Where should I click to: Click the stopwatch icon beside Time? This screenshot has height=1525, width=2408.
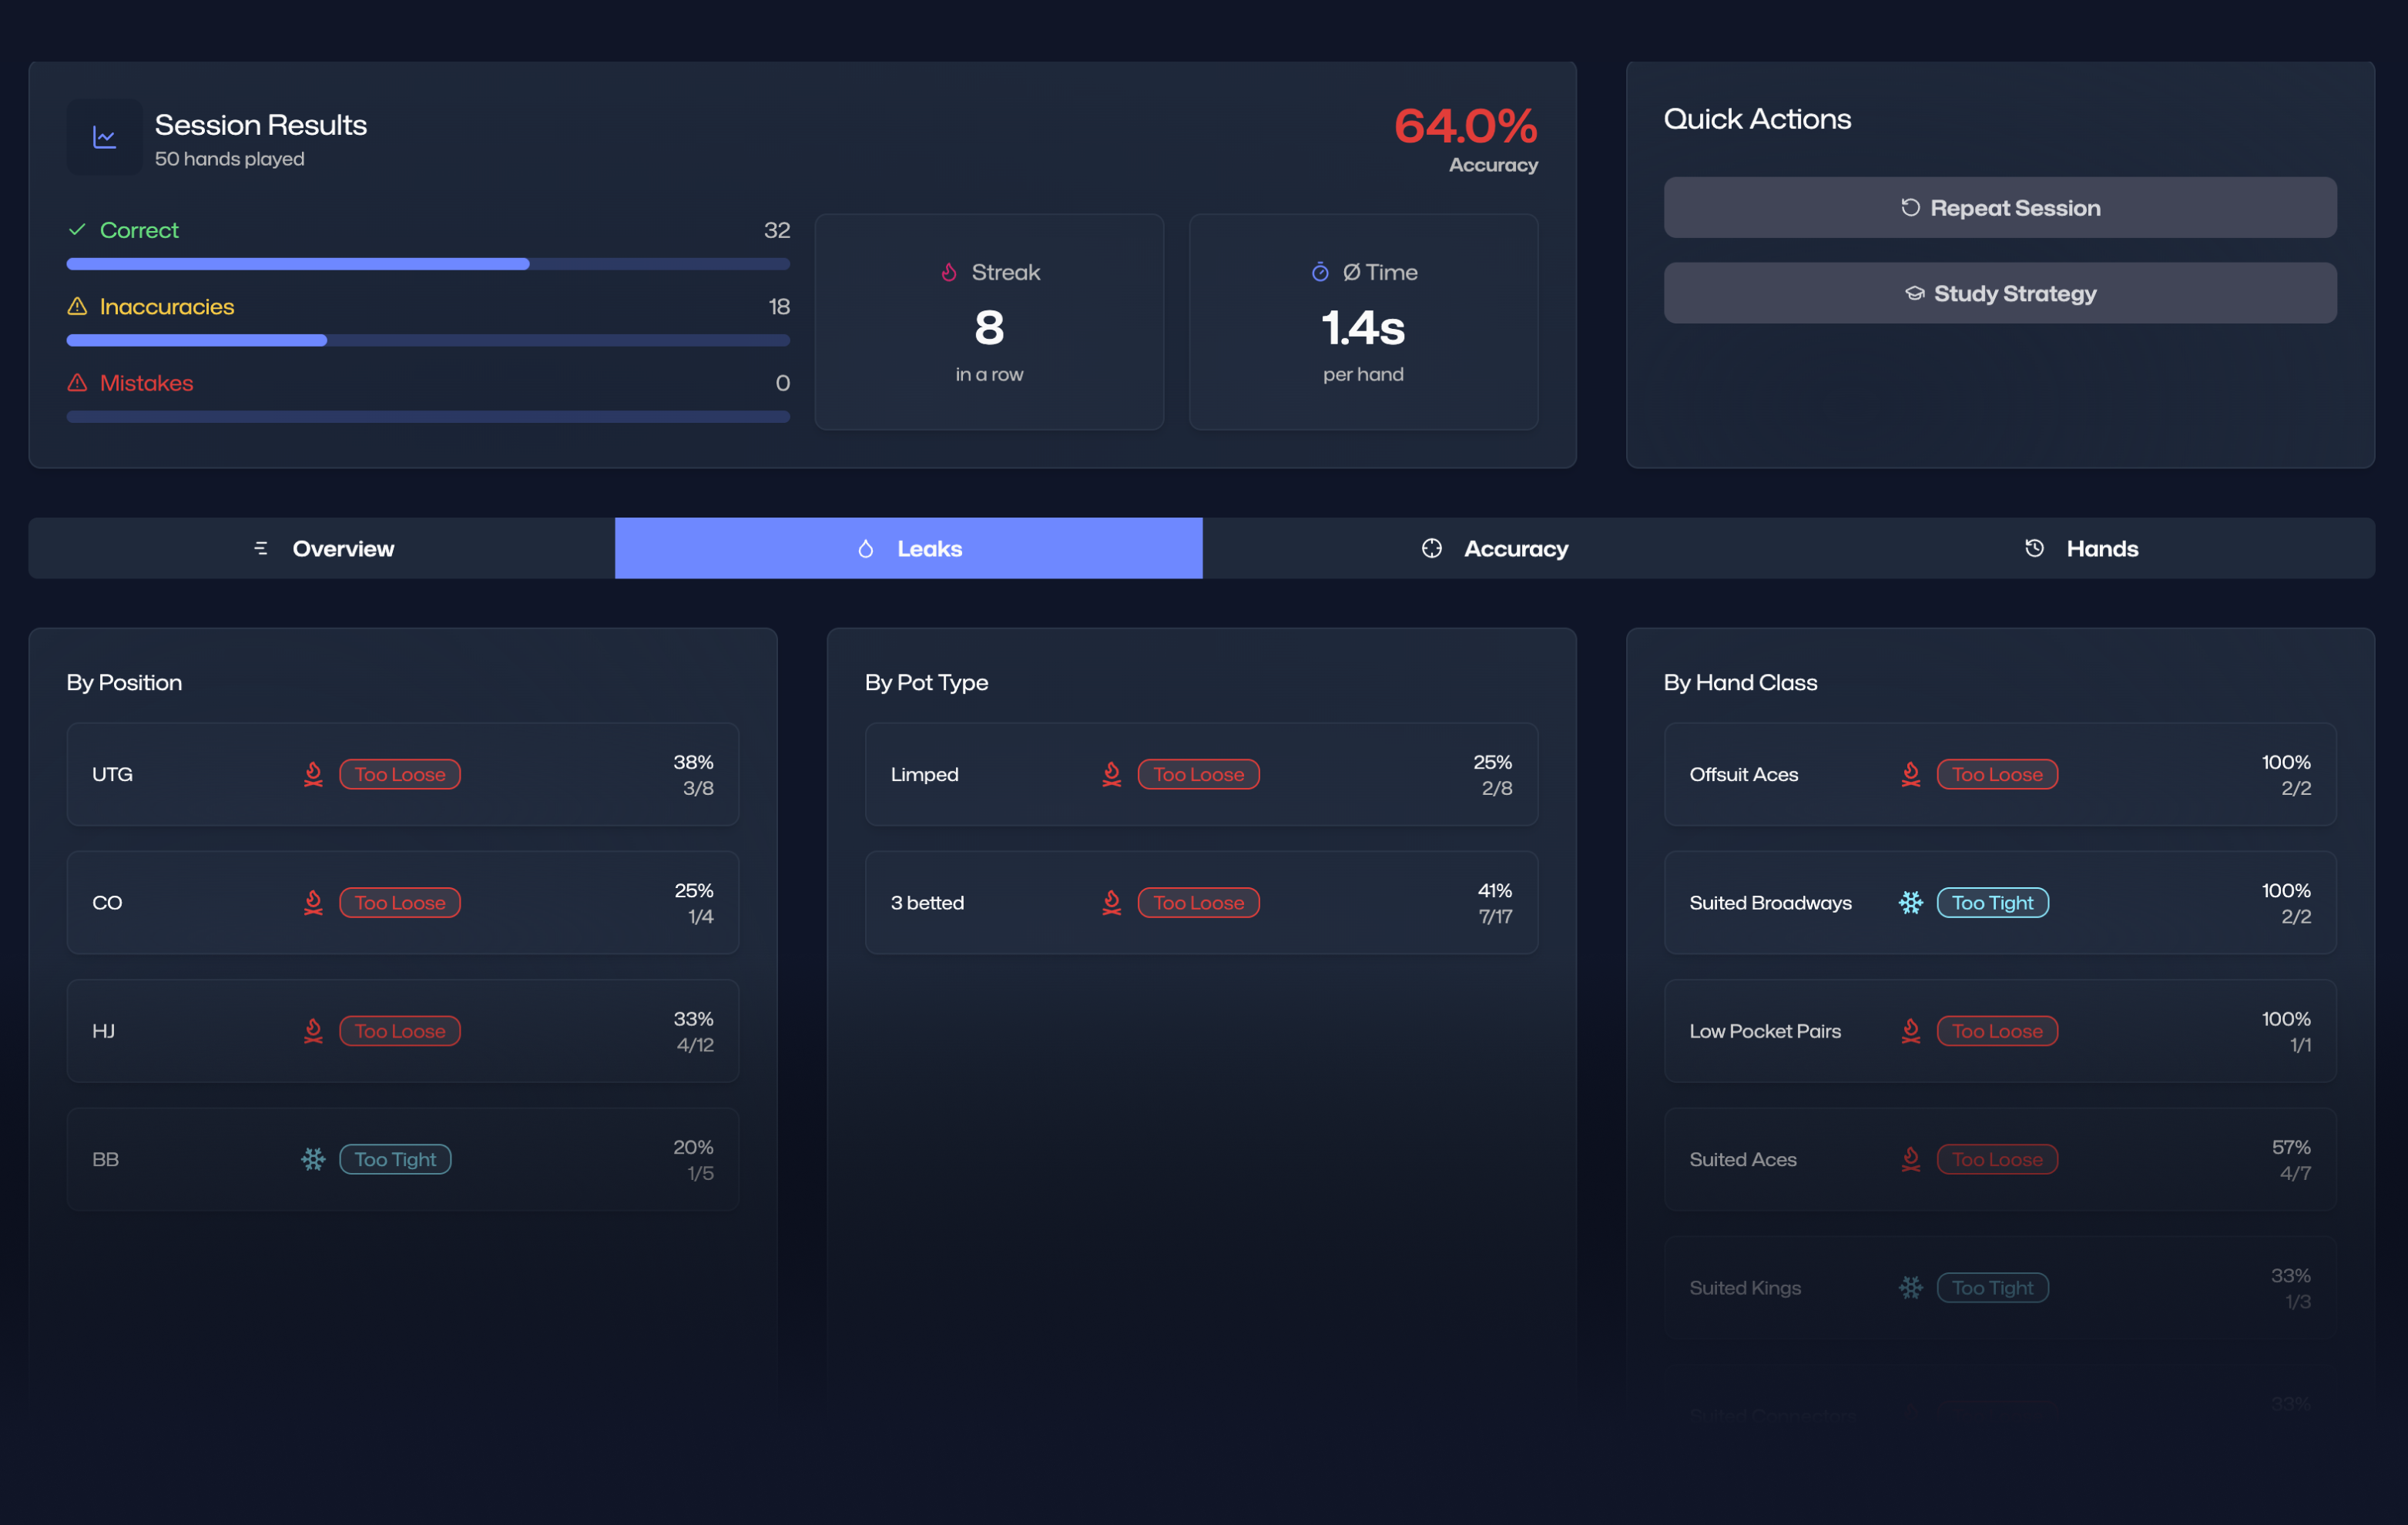point(1320,272)
